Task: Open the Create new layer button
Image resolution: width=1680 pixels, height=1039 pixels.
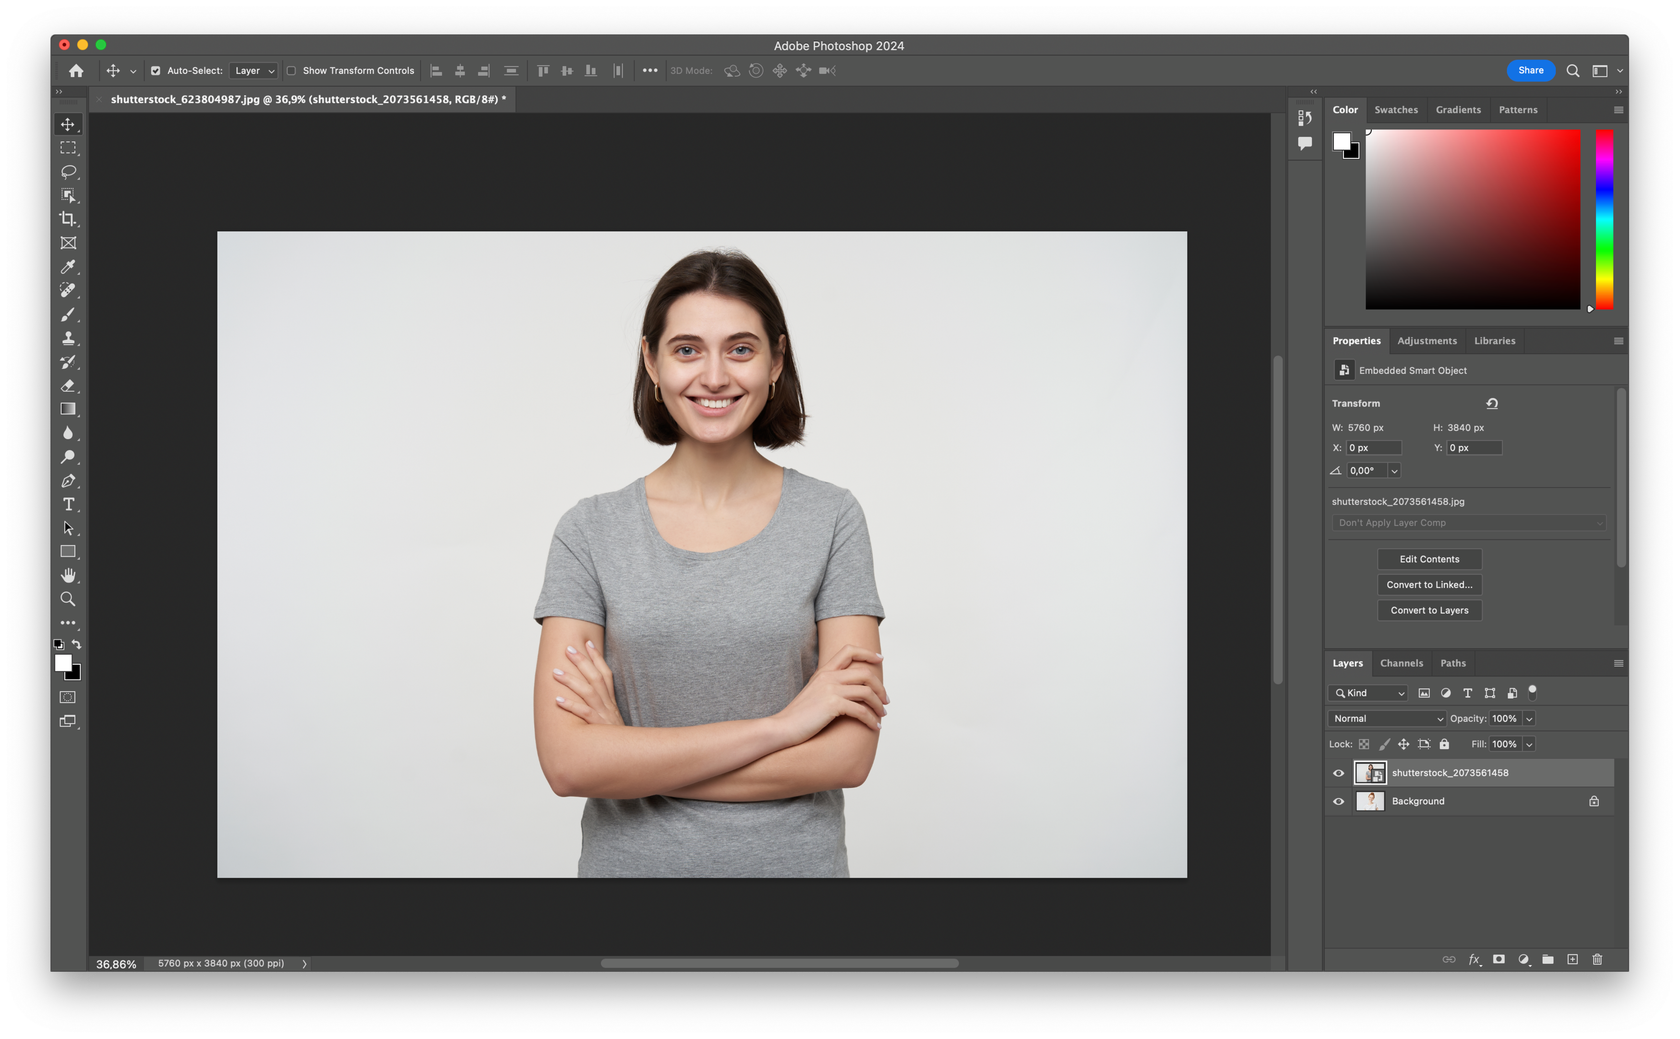Action: [1572, 959]
